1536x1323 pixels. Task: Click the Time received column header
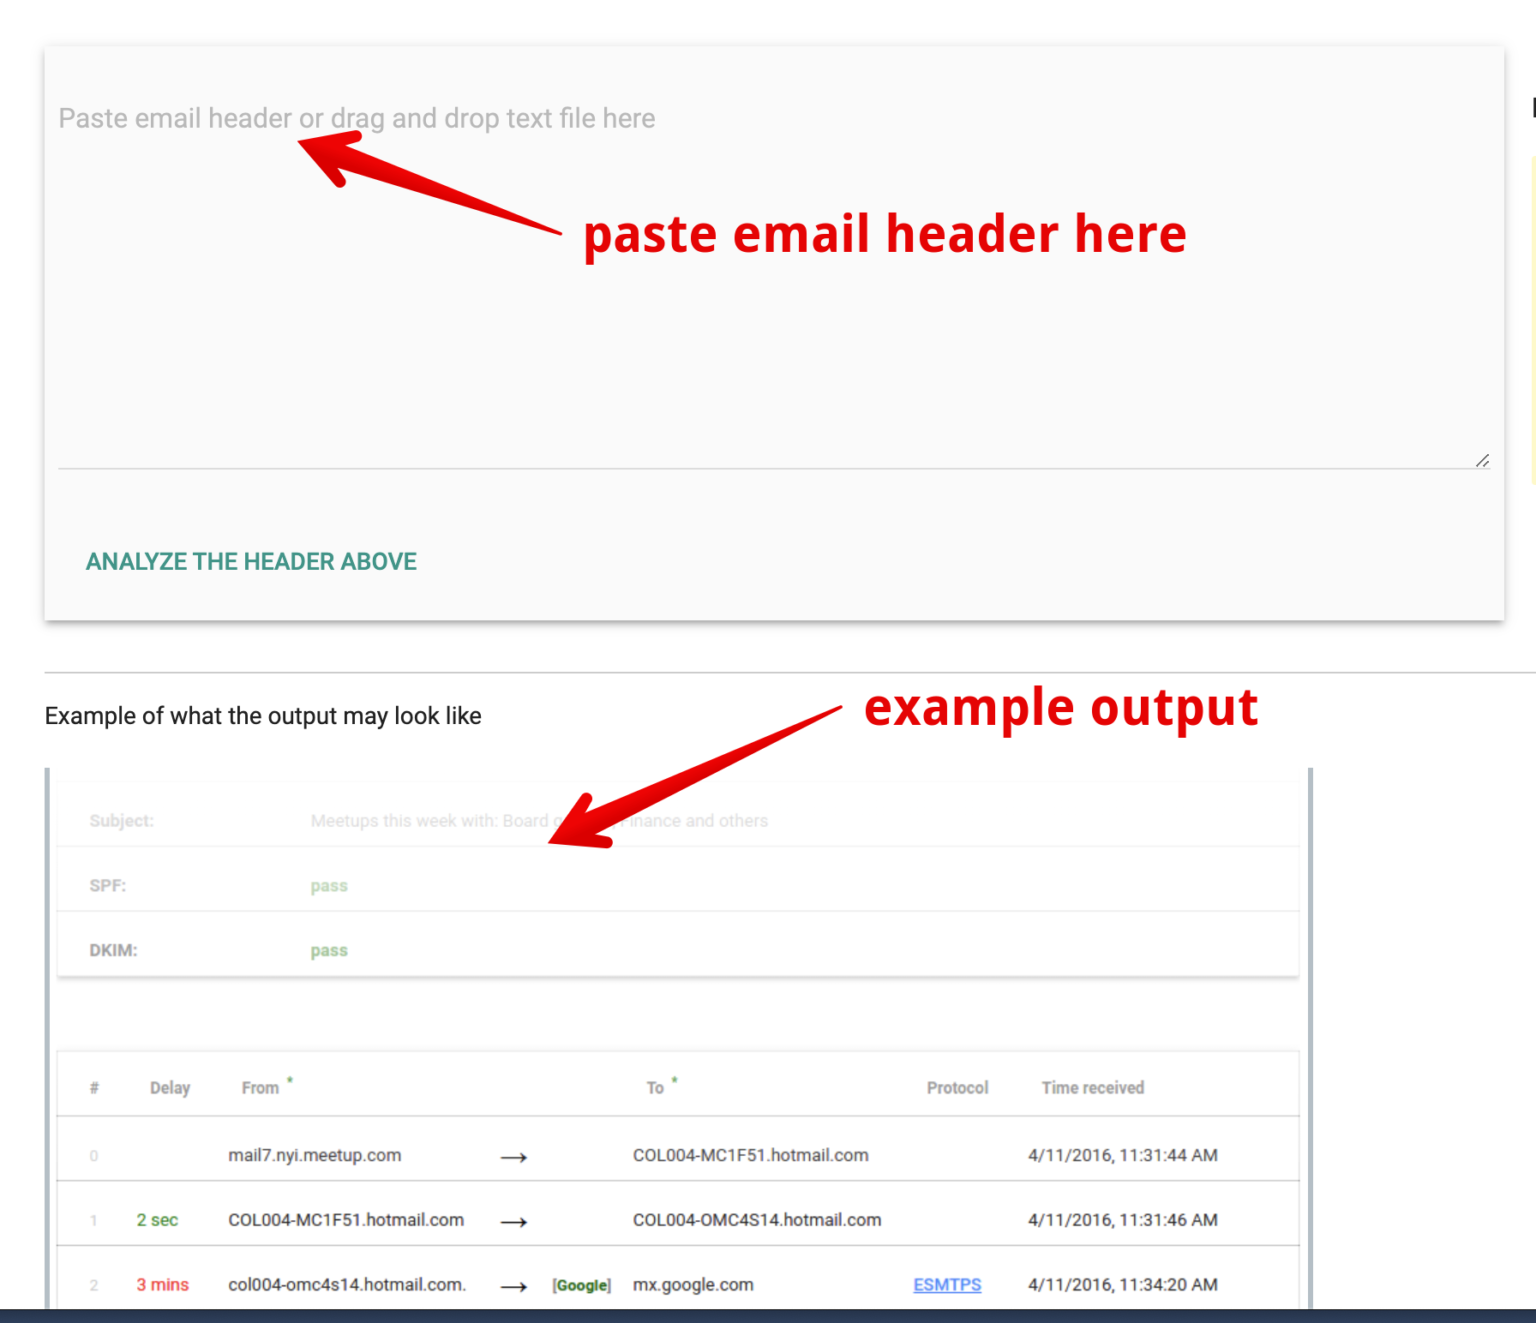click(1092, 1087)
